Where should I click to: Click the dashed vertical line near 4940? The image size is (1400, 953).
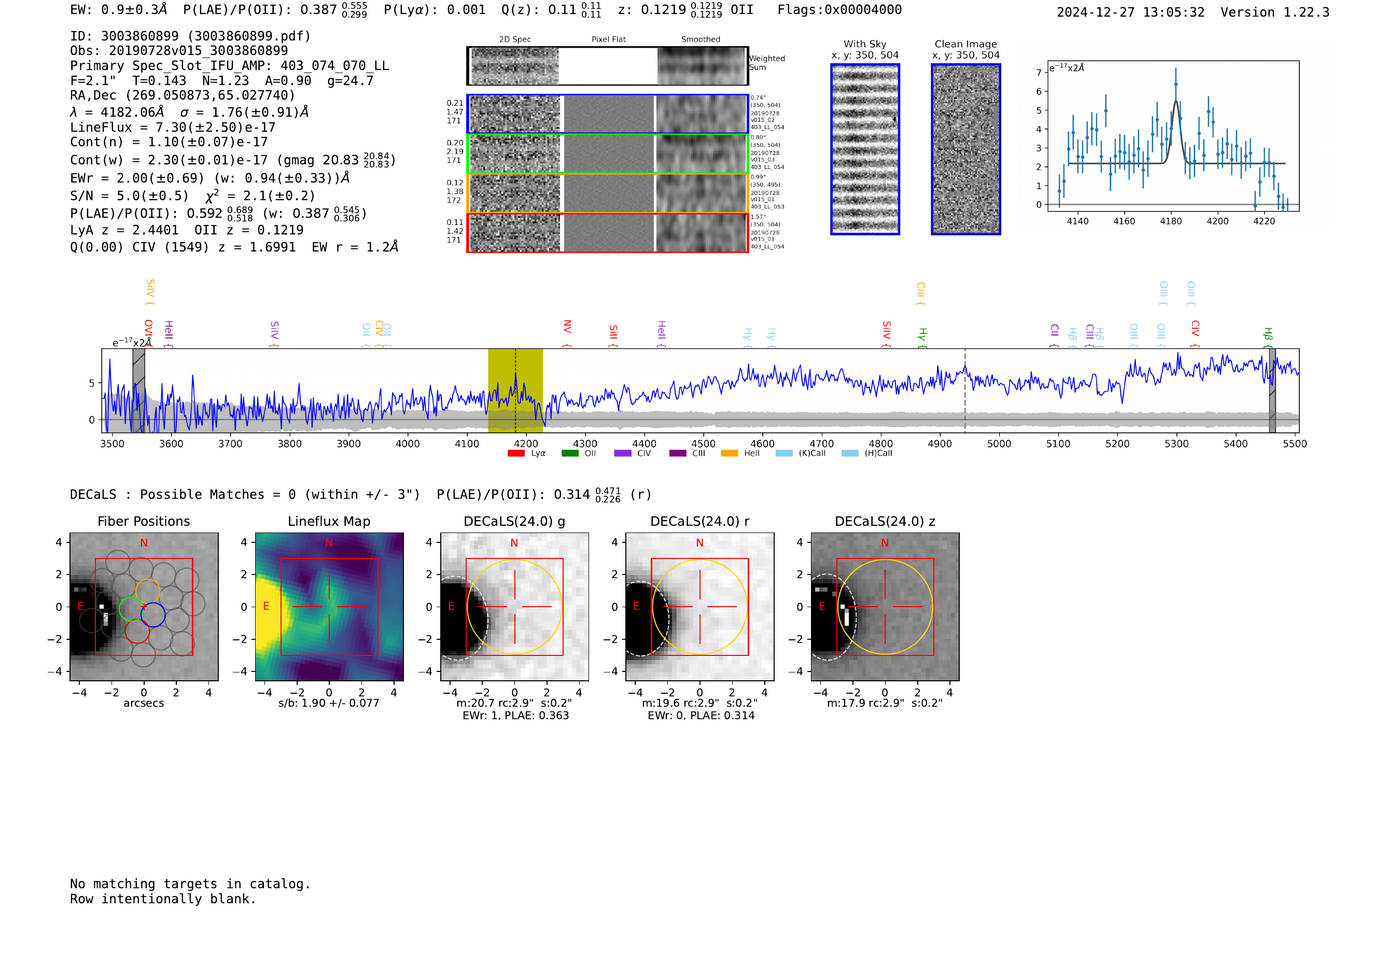(965, 390)
